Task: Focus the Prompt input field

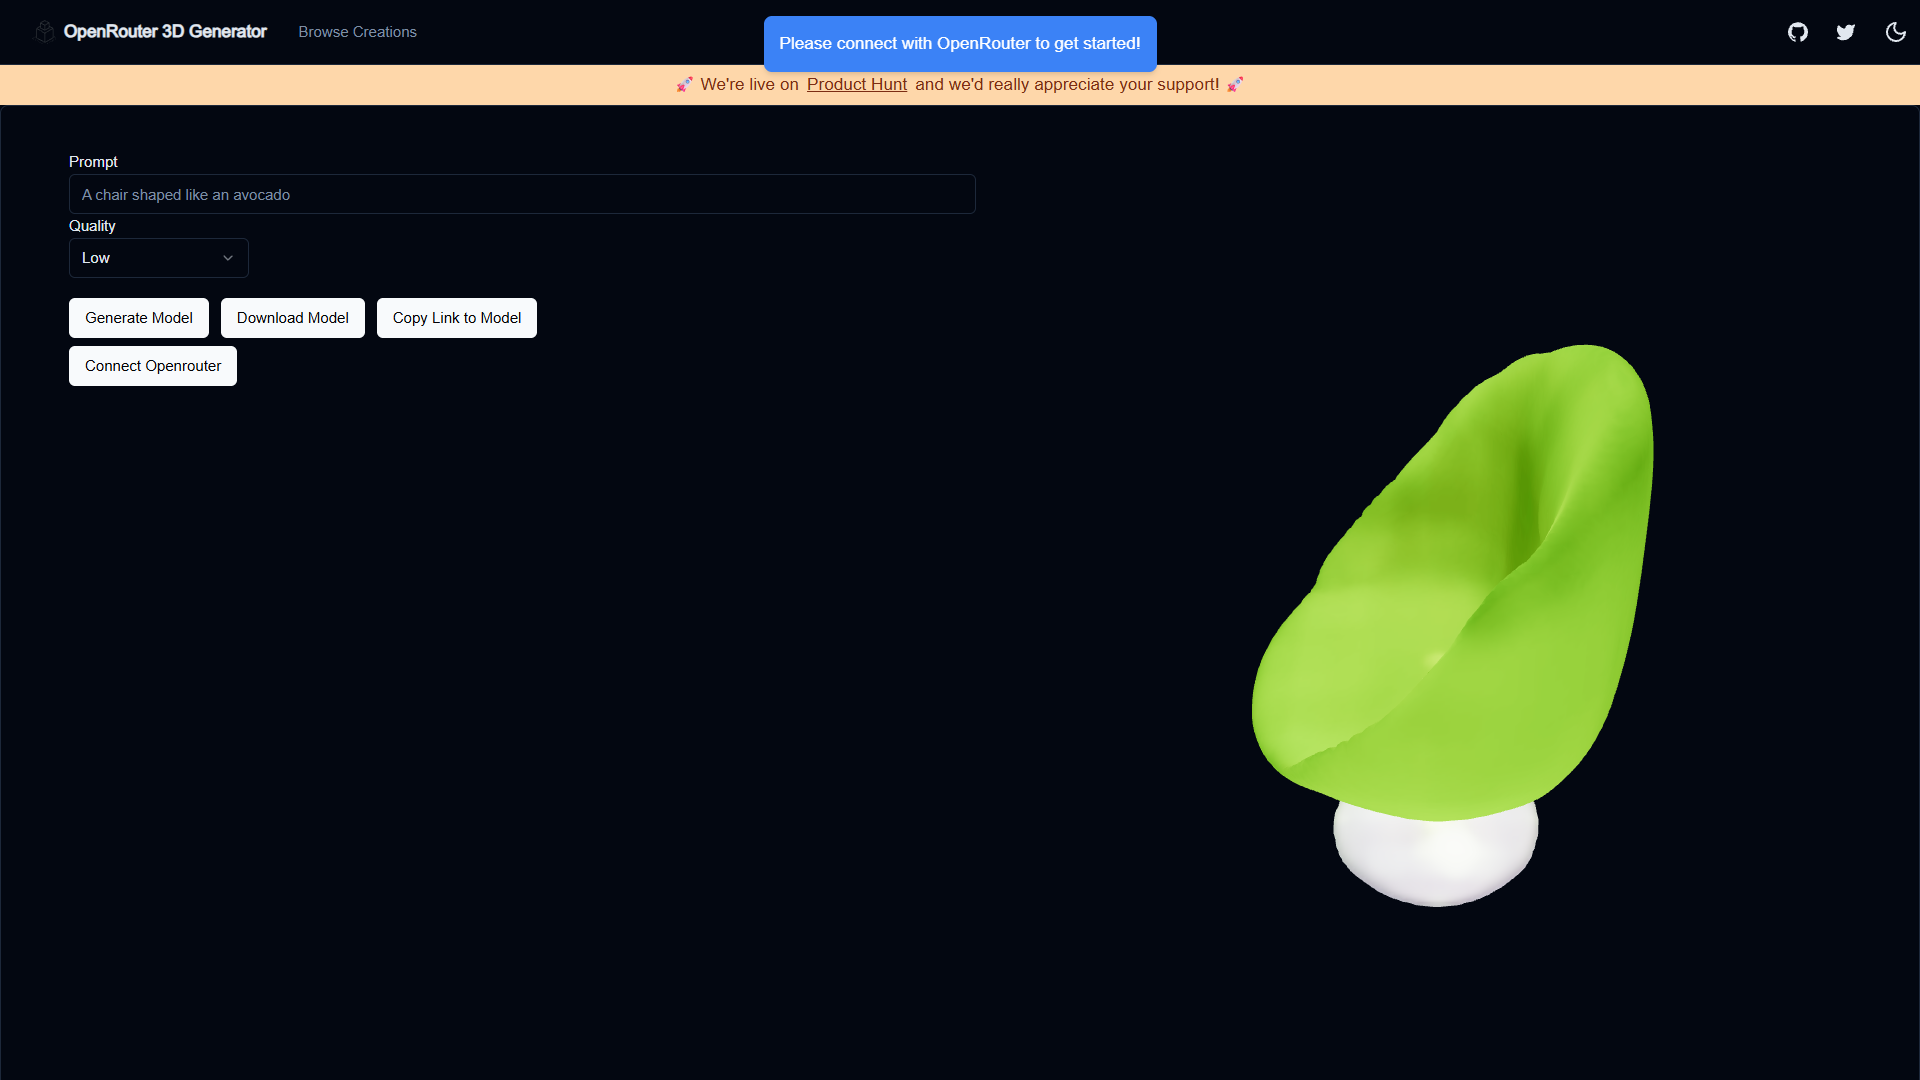Action: pyautogui.click(x=522, y=195)
